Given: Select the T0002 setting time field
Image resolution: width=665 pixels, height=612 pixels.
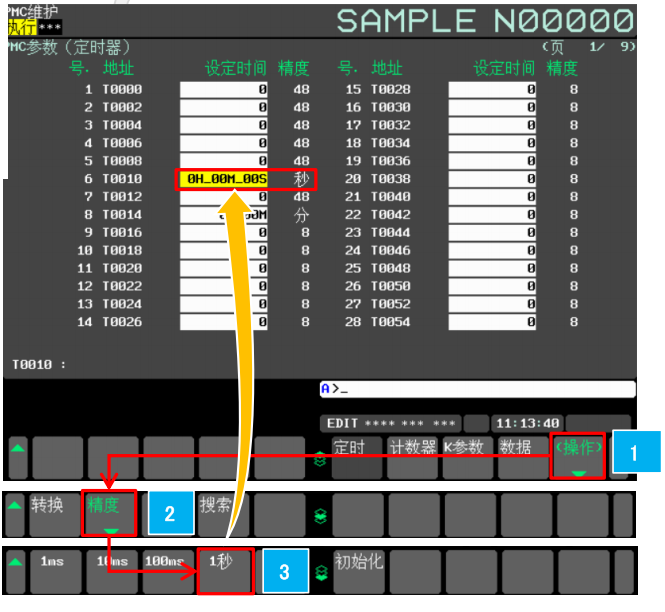Looking at the screenshot, I should coord(224,107).
